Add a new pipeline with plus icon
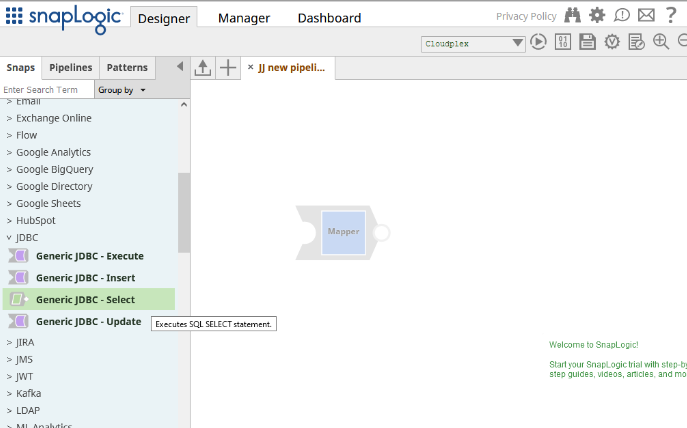Viewport: 687px width, 428px height. [228, 68]
